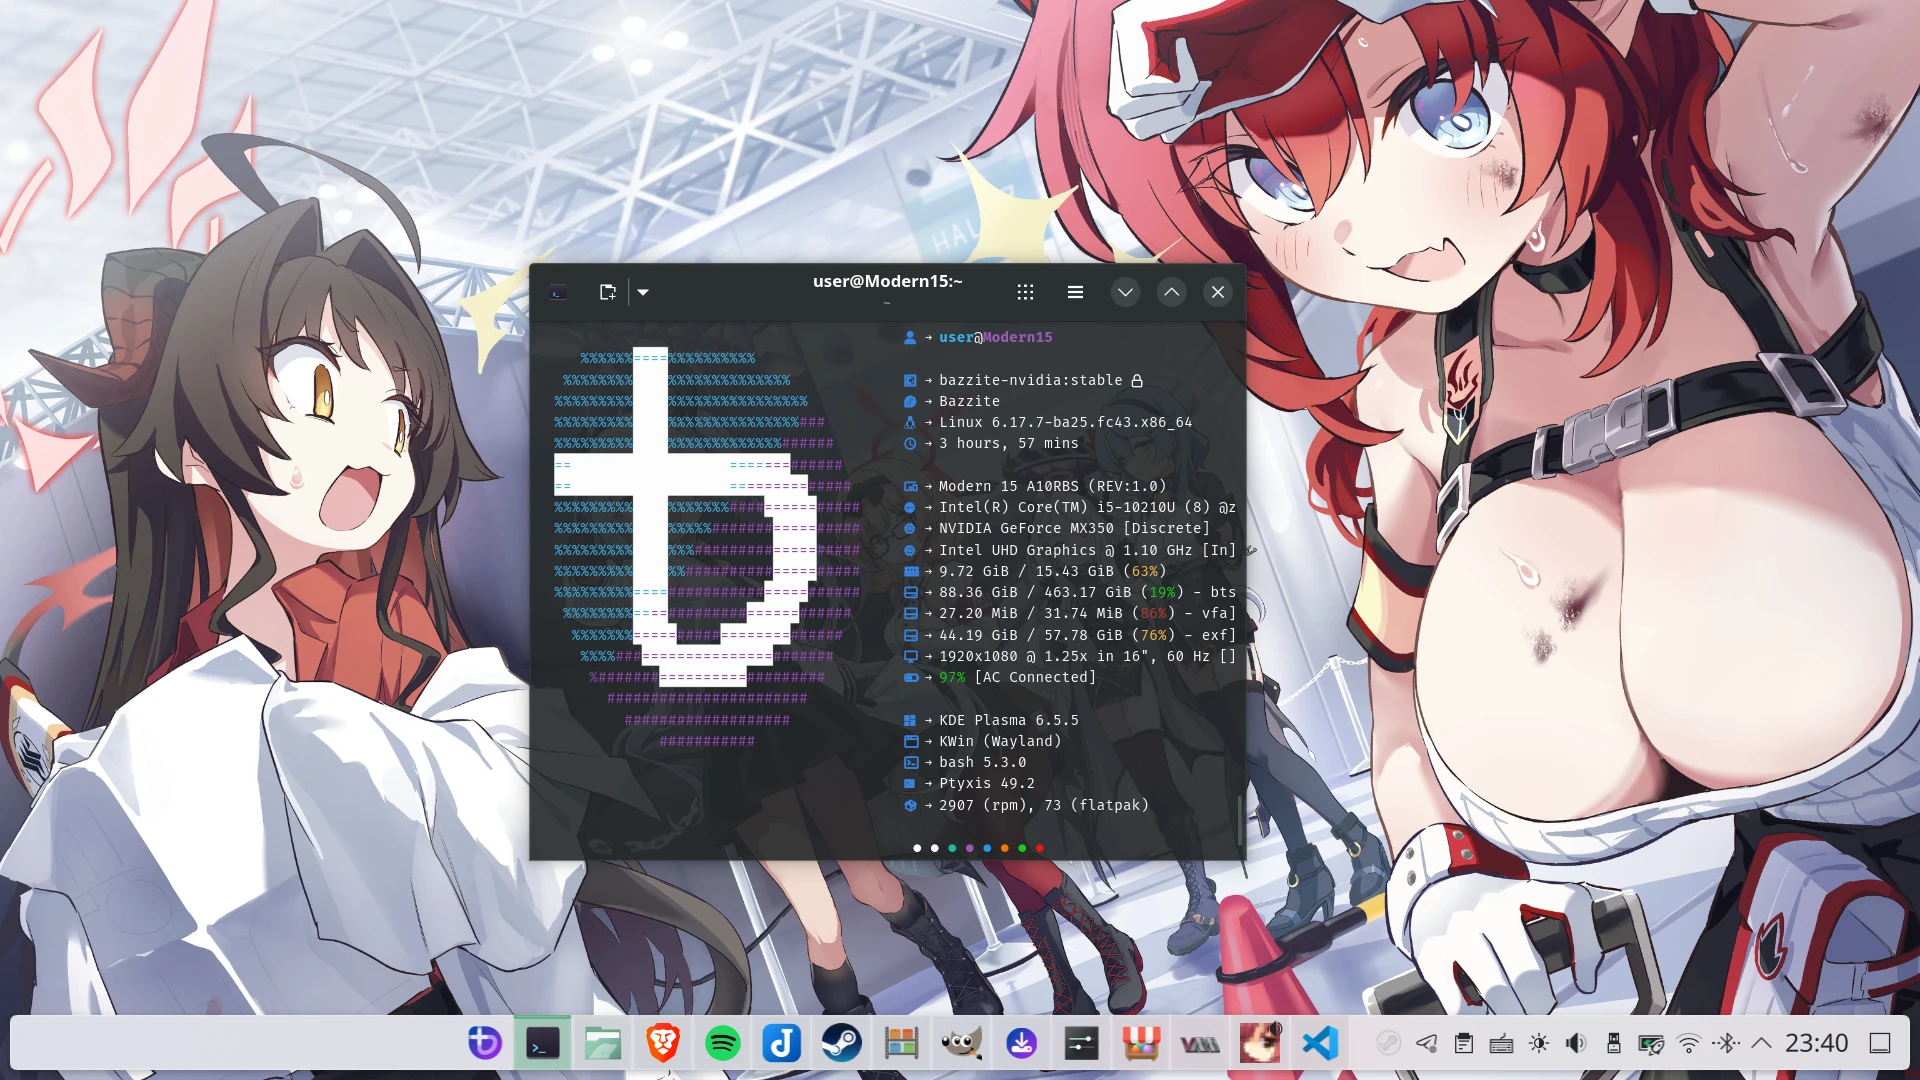
Task: Launch the Brave browser
Action: click(662, 1042)
